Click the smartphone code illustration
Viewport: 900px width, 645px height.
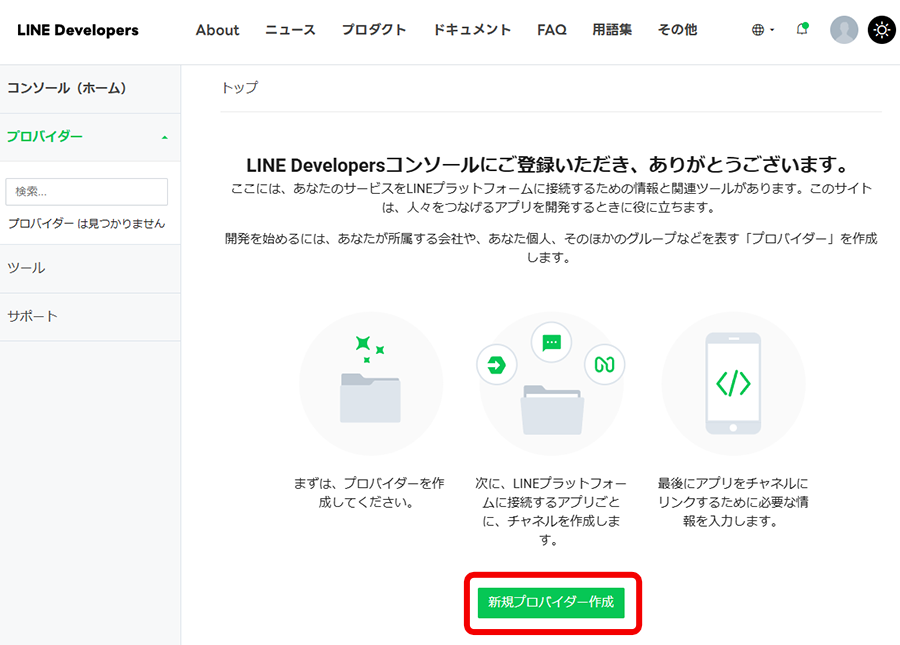point(733,383)
